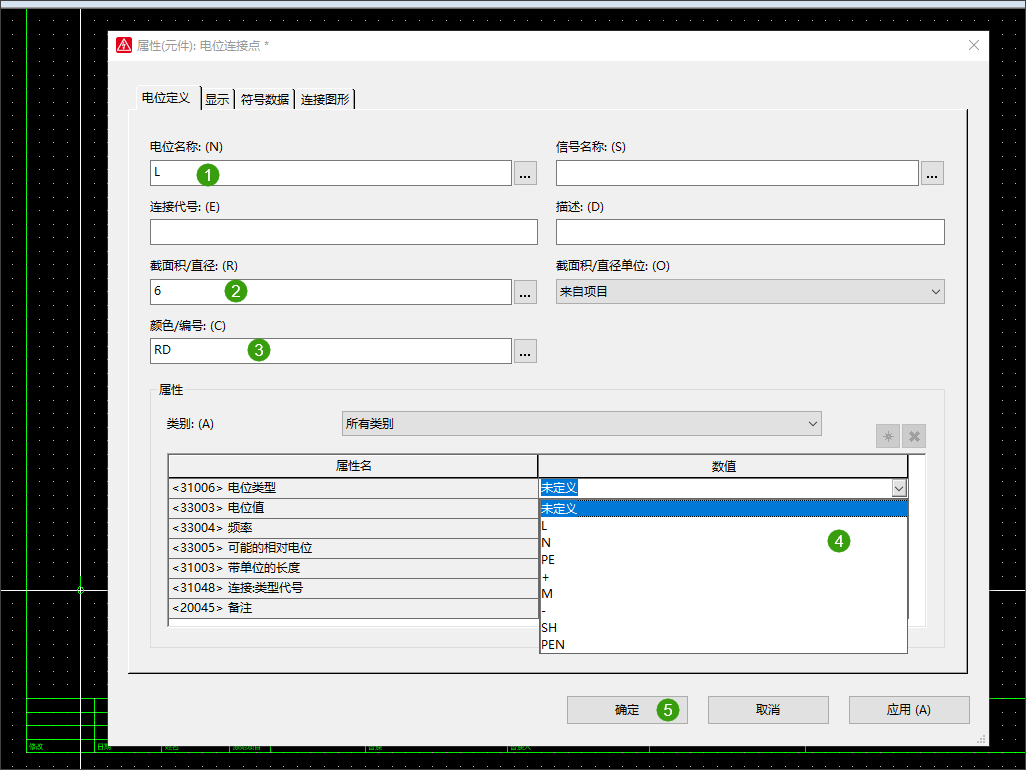Screen dimensions: 1026x770
Task: Click the 连接代号 input field
Action: tap(344, 232)
